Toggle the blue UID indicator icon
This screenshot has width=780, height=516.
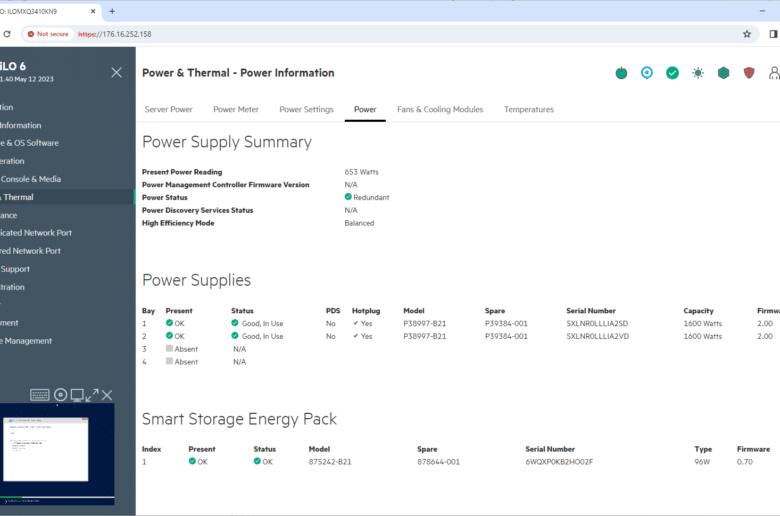coord(647,73)
